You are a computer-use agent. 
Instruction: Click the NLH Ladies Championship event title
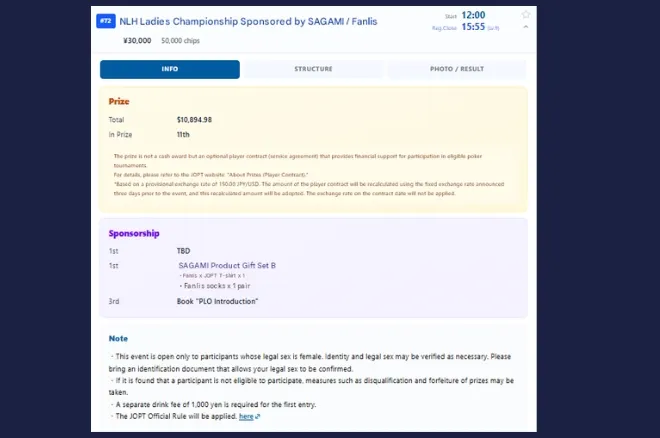(x=248, y=21)
